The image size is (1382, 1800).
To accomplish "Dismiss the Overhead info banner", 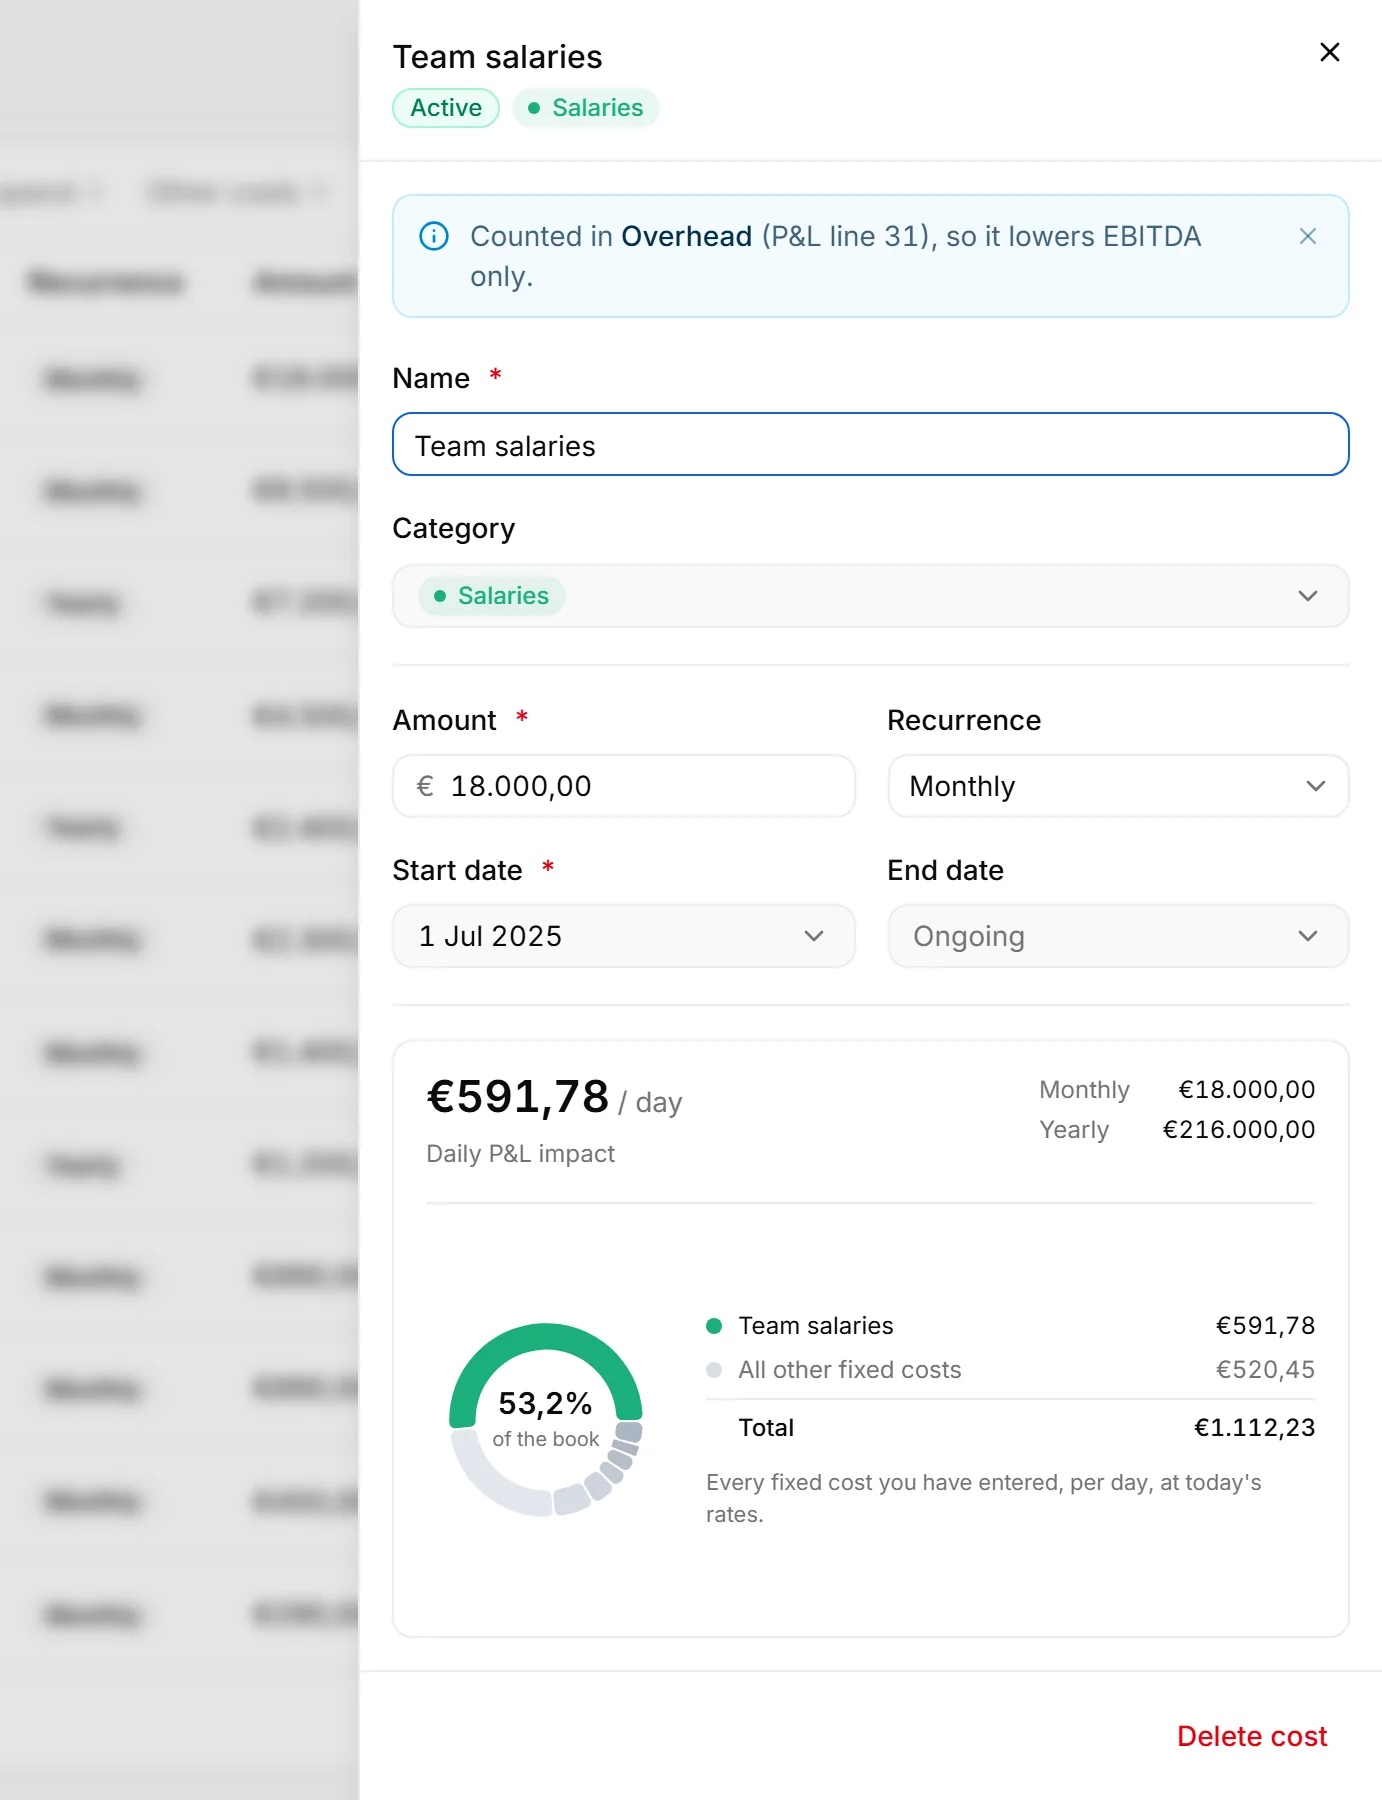I will [x=1307, y=236].
